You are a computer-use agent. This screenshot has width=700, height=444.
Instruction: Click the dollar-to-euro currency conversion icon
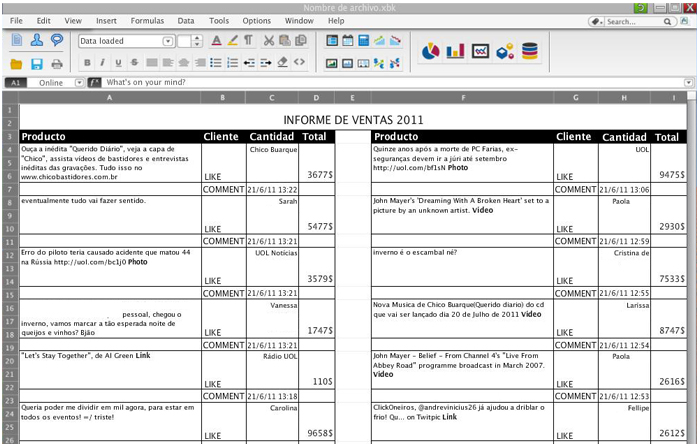(x=379, y=63)
